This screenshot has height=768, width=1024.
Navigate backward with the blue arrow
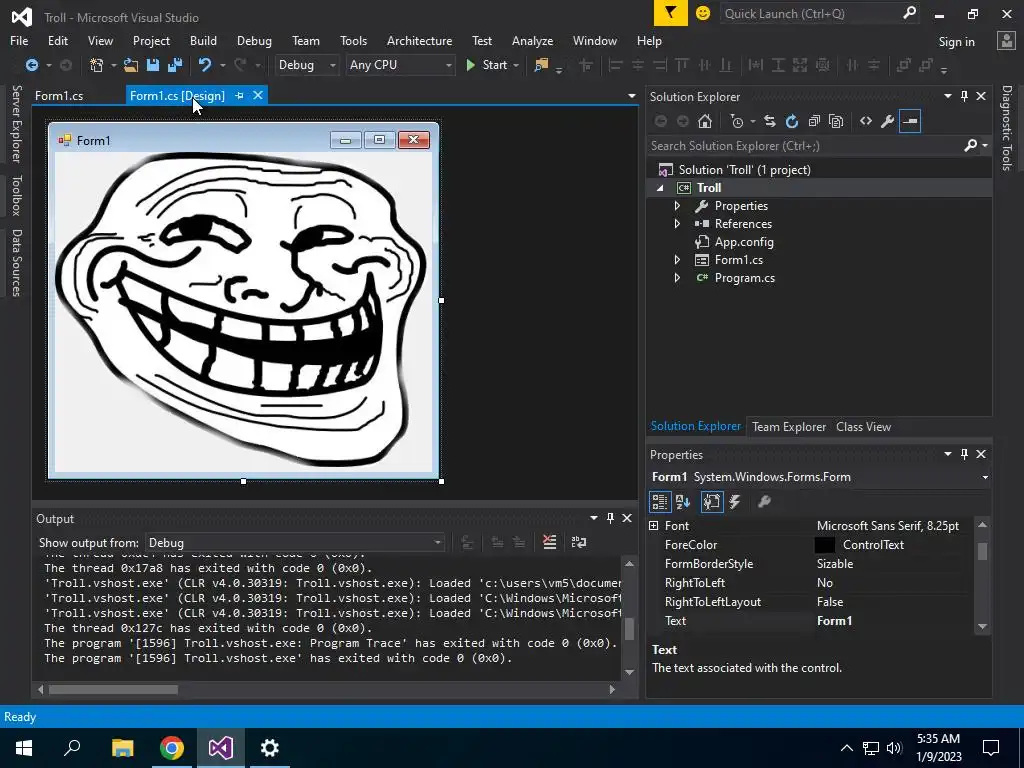coord(31,65)
